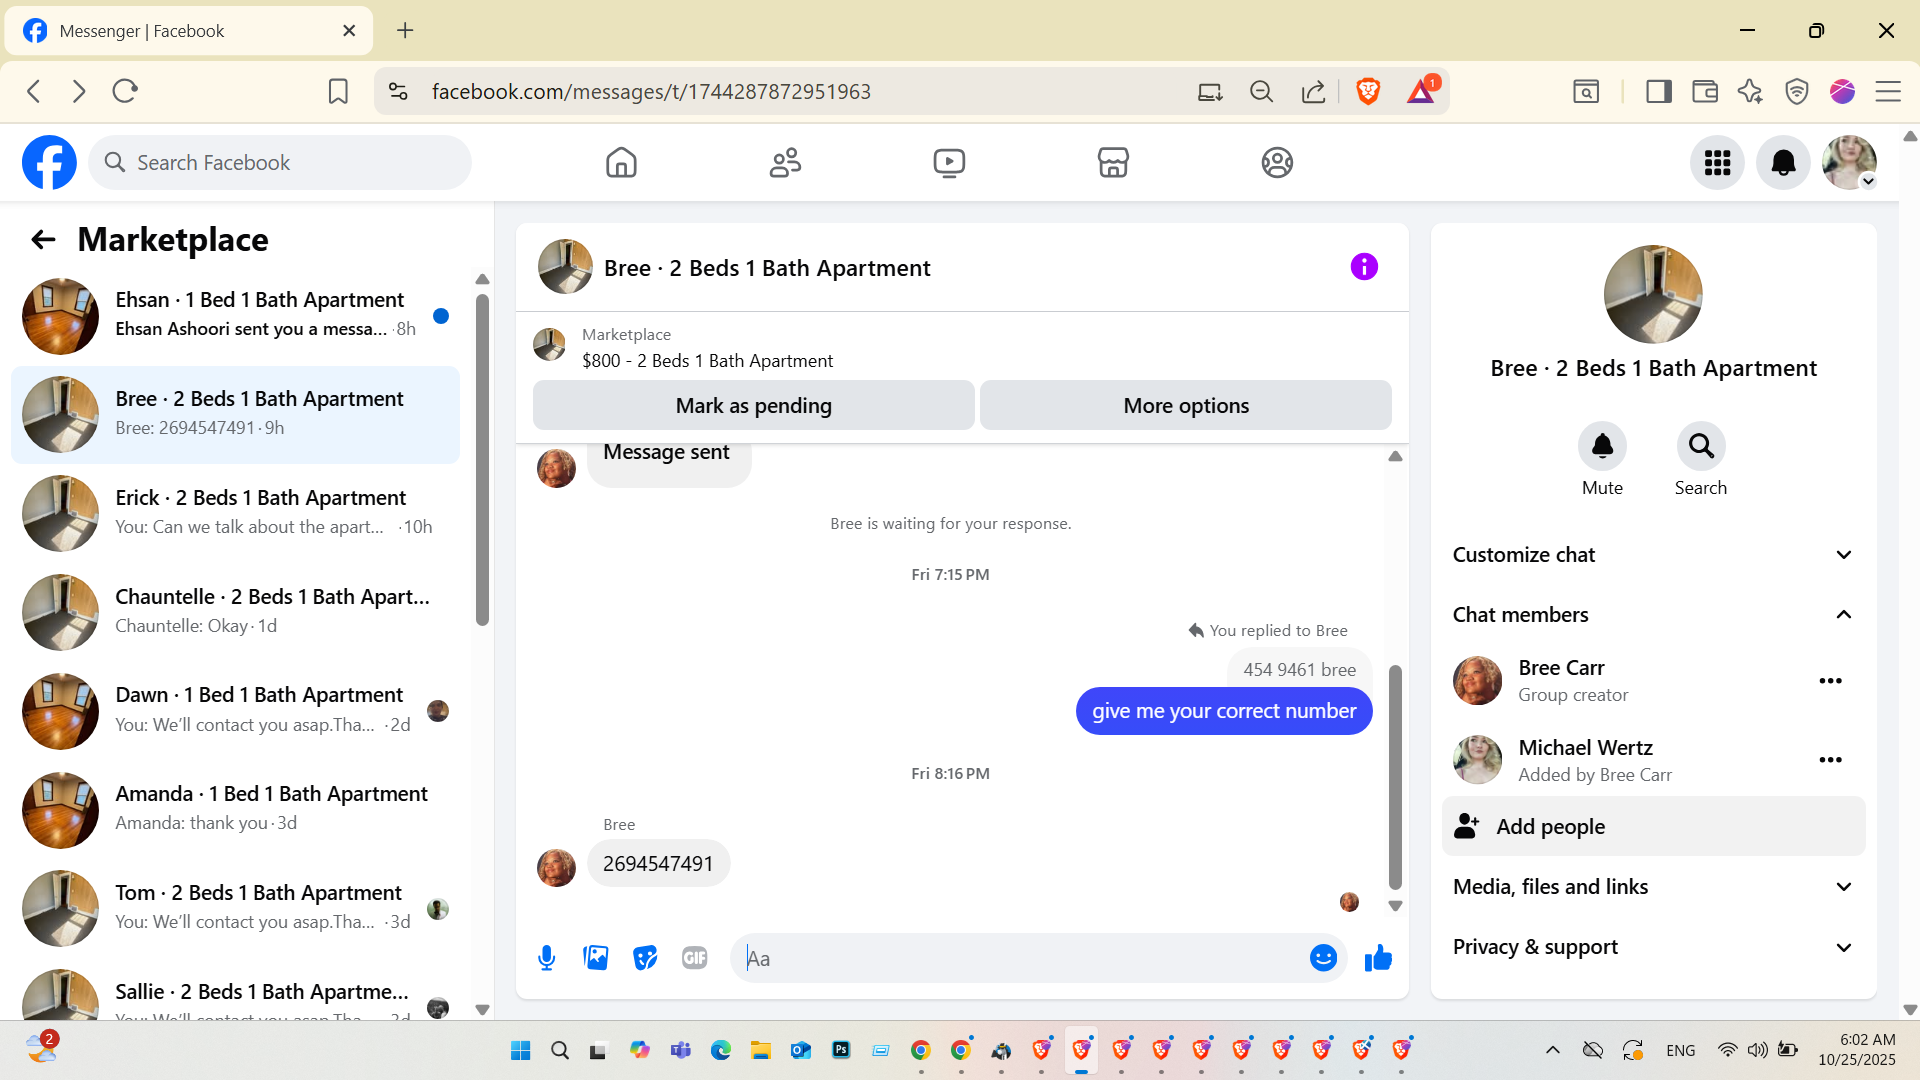Show hidden system tray icons
Viewport: 1920px width, 1080px height.
(x=1552, y=1050)
